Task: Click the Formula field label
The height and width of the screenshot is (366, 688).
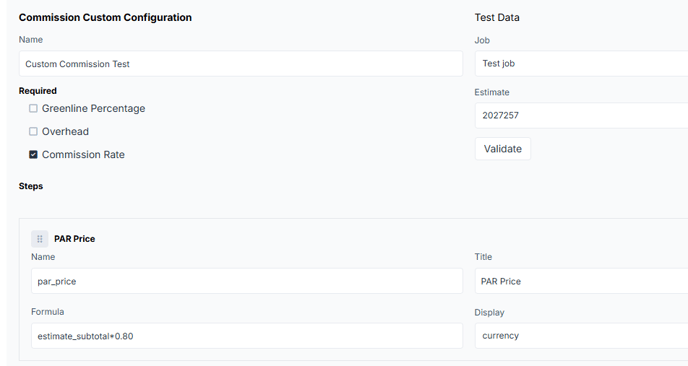Action: (47, 312)
